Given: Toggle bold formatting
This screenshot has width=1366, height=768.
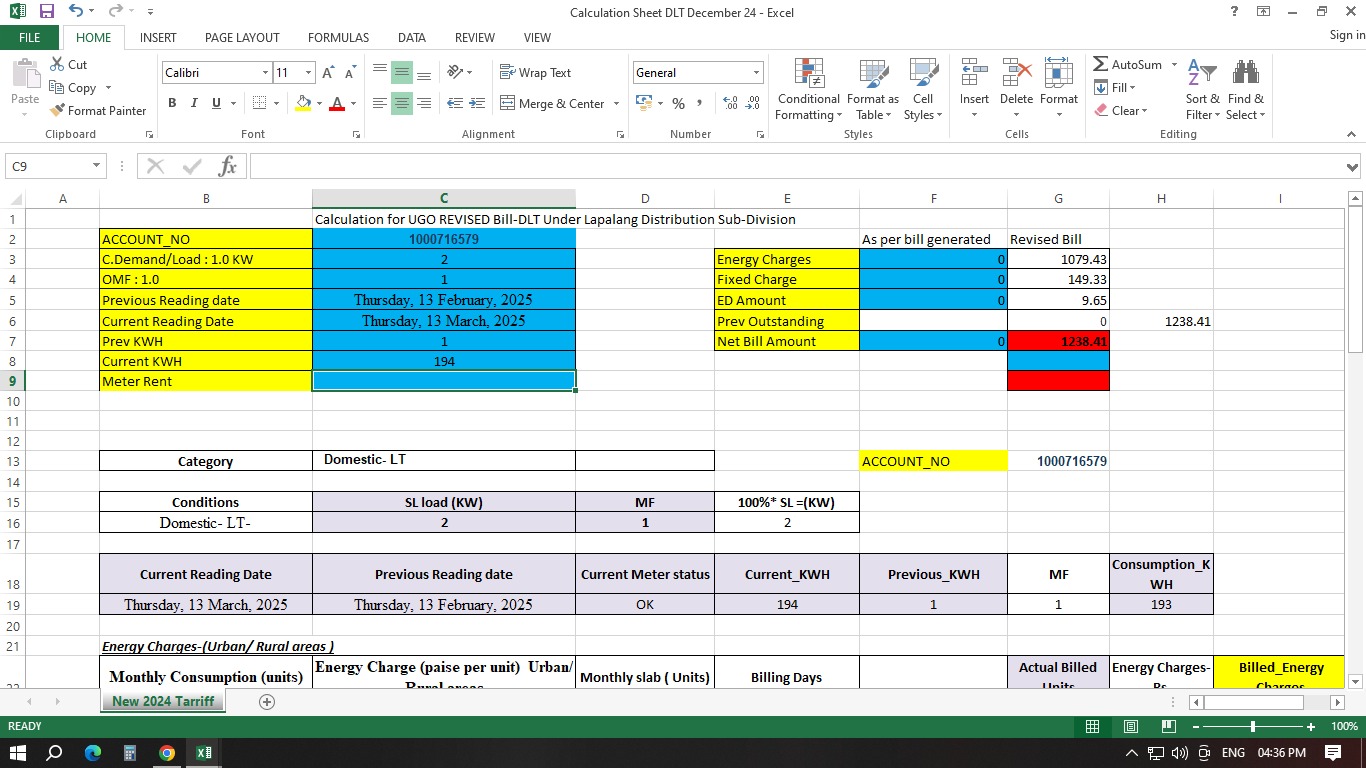Looking at the screenshot, I should [172, 103].
